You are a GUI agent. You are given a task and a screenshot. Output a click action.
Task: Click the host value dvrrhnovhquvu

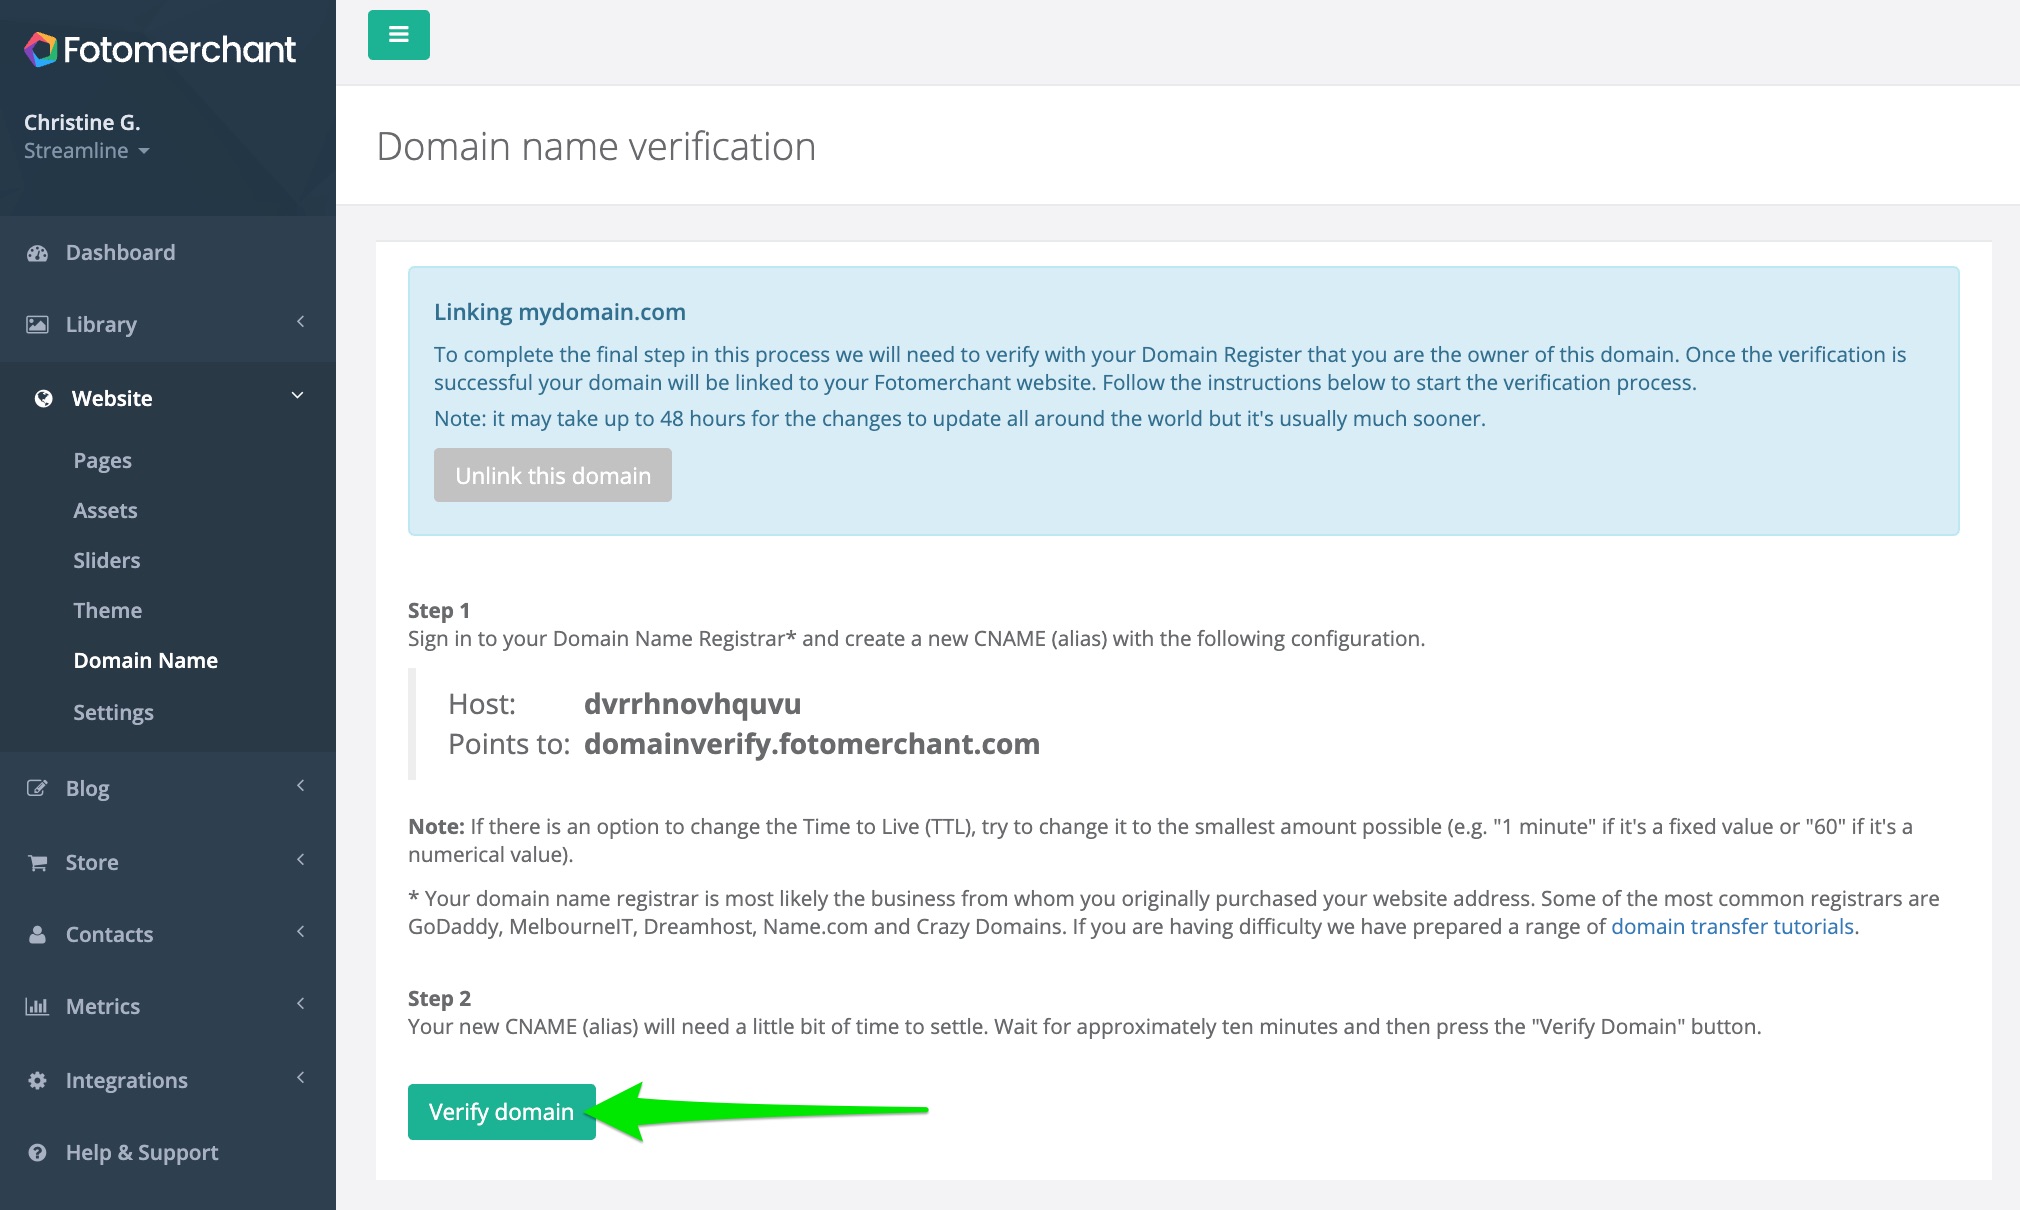pyautogui.click(x=692, y=704)
